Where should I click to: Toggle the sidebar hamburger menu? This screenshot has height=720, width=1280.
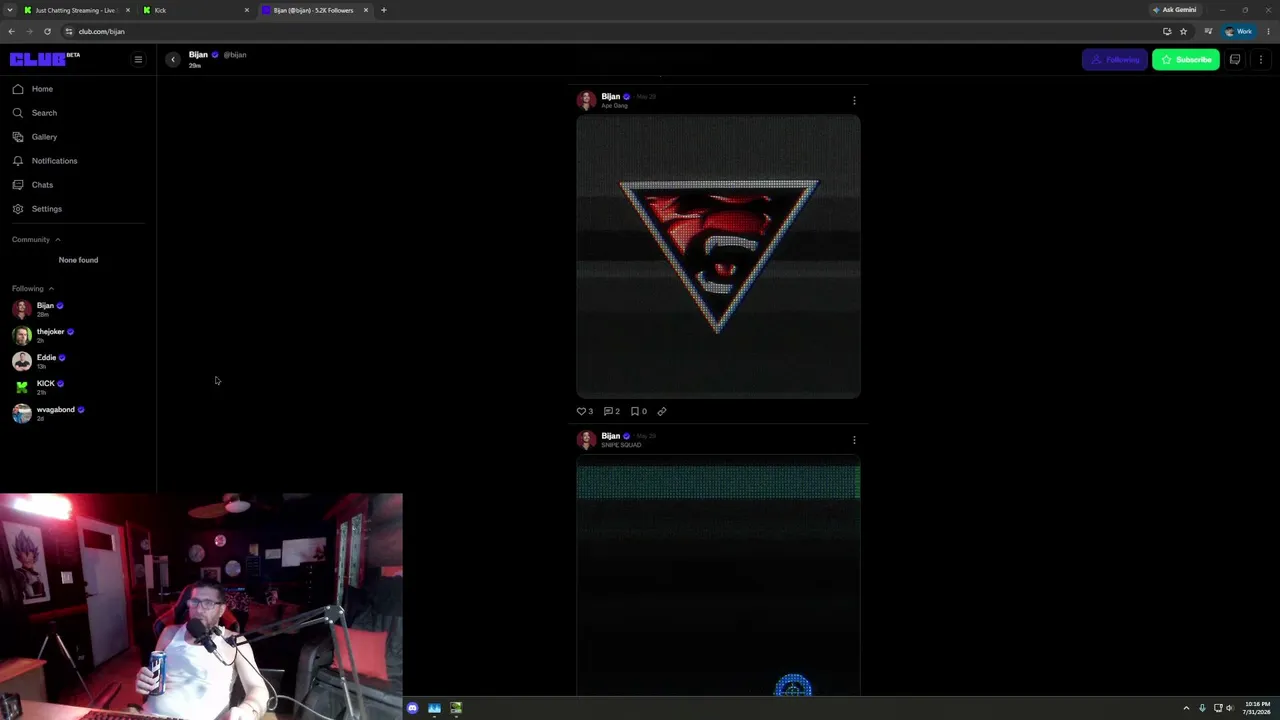point(138,59)
